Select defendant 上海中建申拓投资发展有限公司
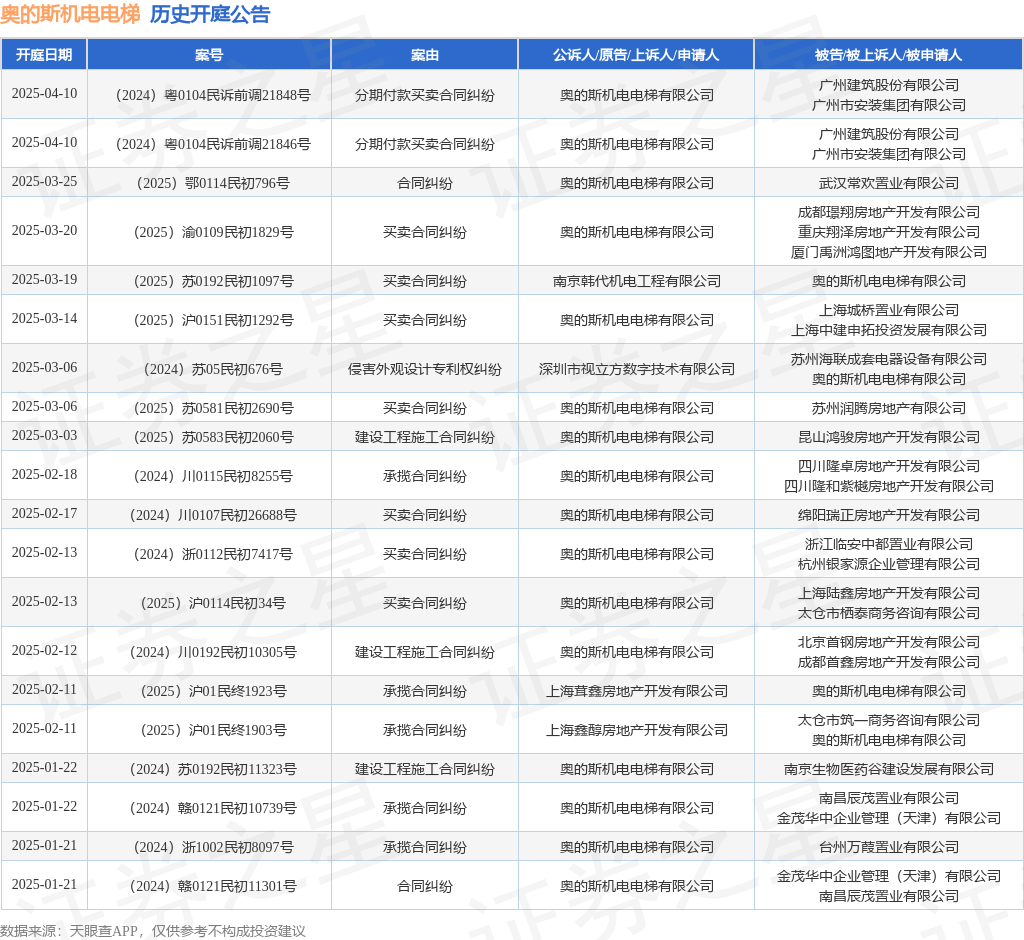The height and width of the screenshot is (940, 1024). [x=889, y=331]
